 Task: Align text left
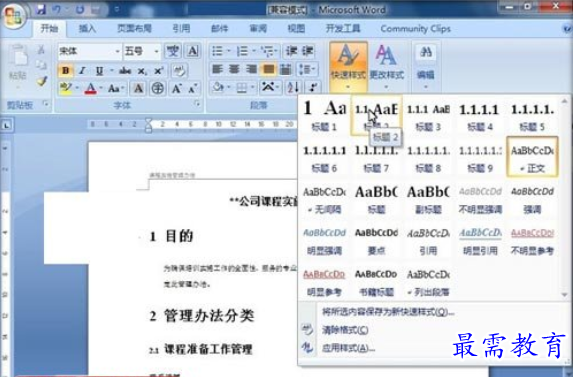pyautogui.click(x=217, y=69)
